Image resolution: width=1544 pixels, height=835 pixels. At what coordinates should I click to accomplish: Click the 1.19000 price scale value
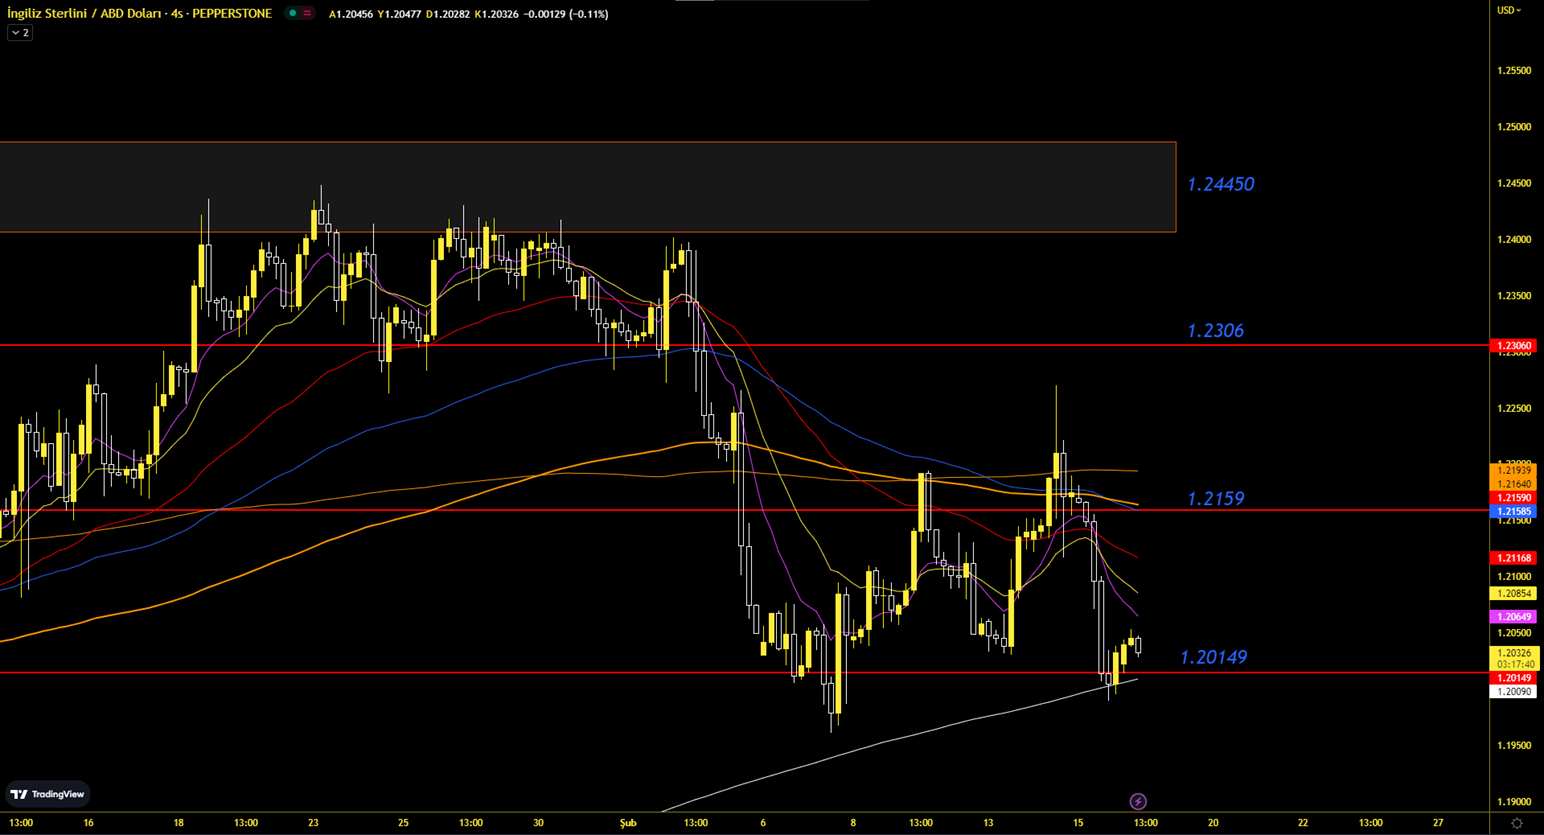pyautogui.click(x=1514, y=802)
